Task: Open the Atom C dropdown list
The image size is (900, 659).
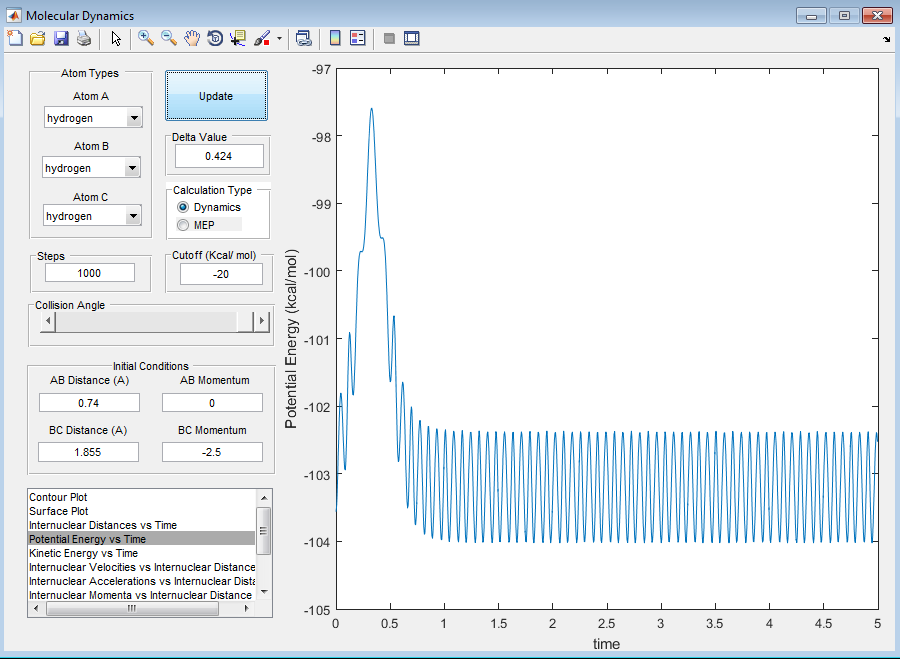Action: pyautogui.click(x=134, y=216)
